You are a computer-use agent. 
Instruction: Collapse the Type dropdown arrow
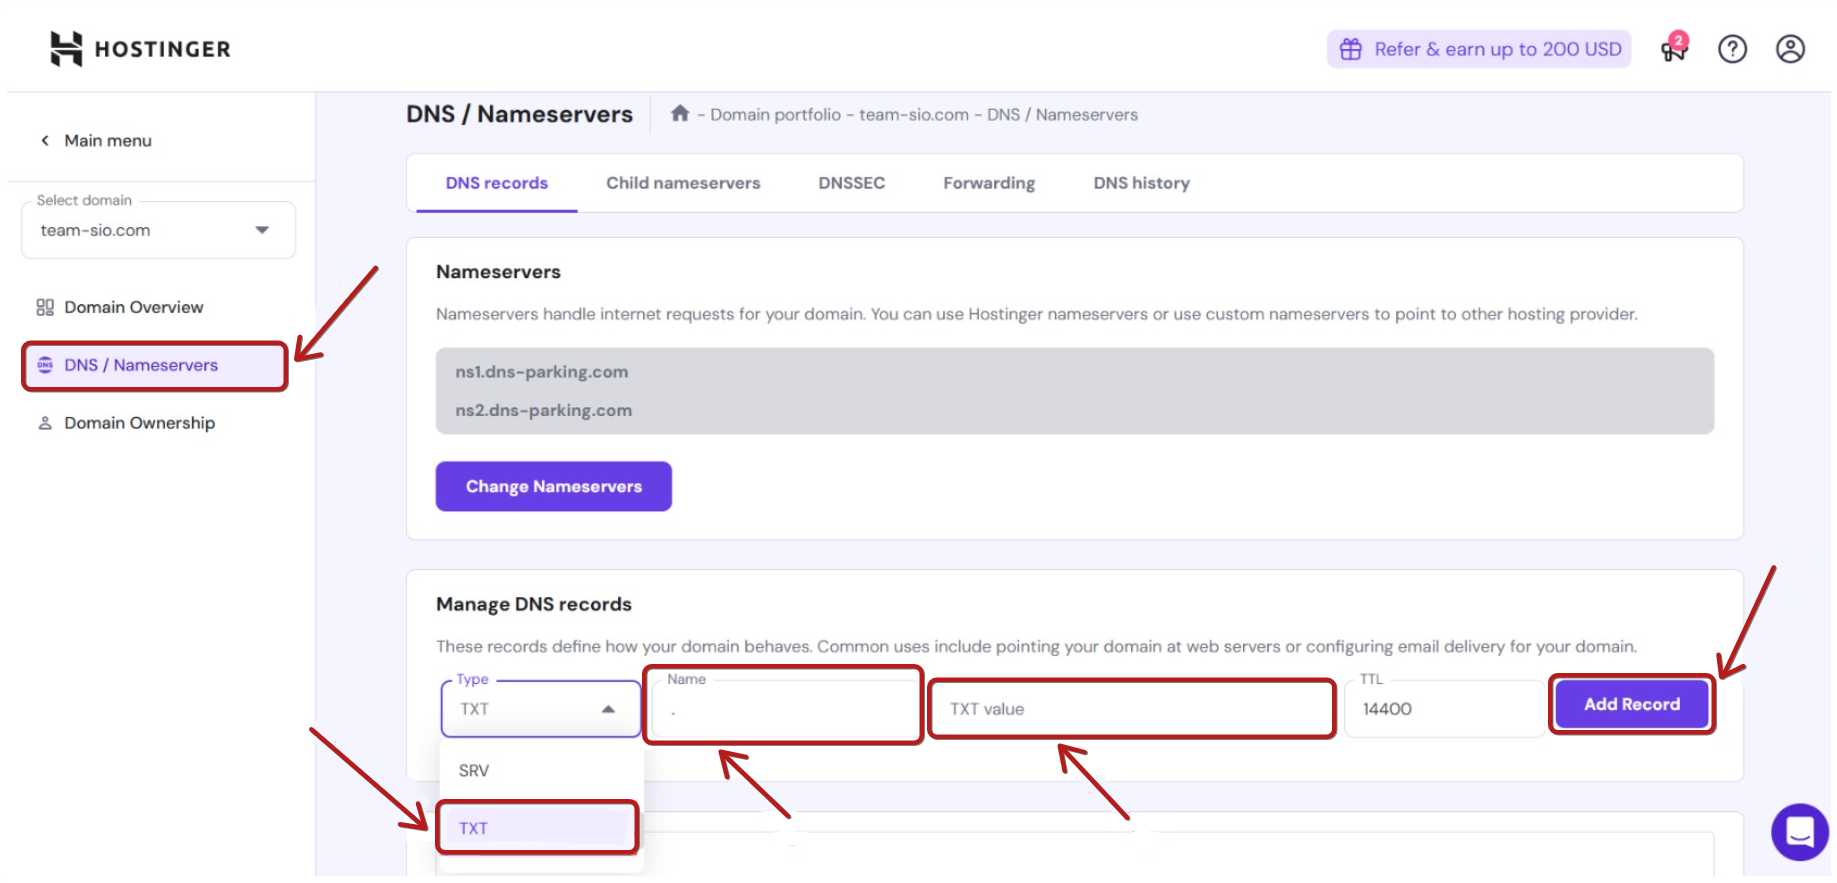click(608, 709)
